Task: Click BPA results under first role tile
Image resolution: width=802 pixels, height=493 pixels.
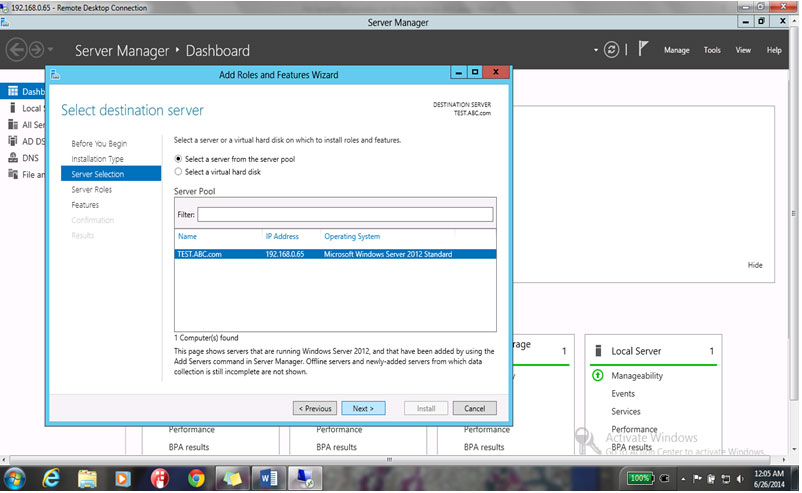Action: [189, 447]
